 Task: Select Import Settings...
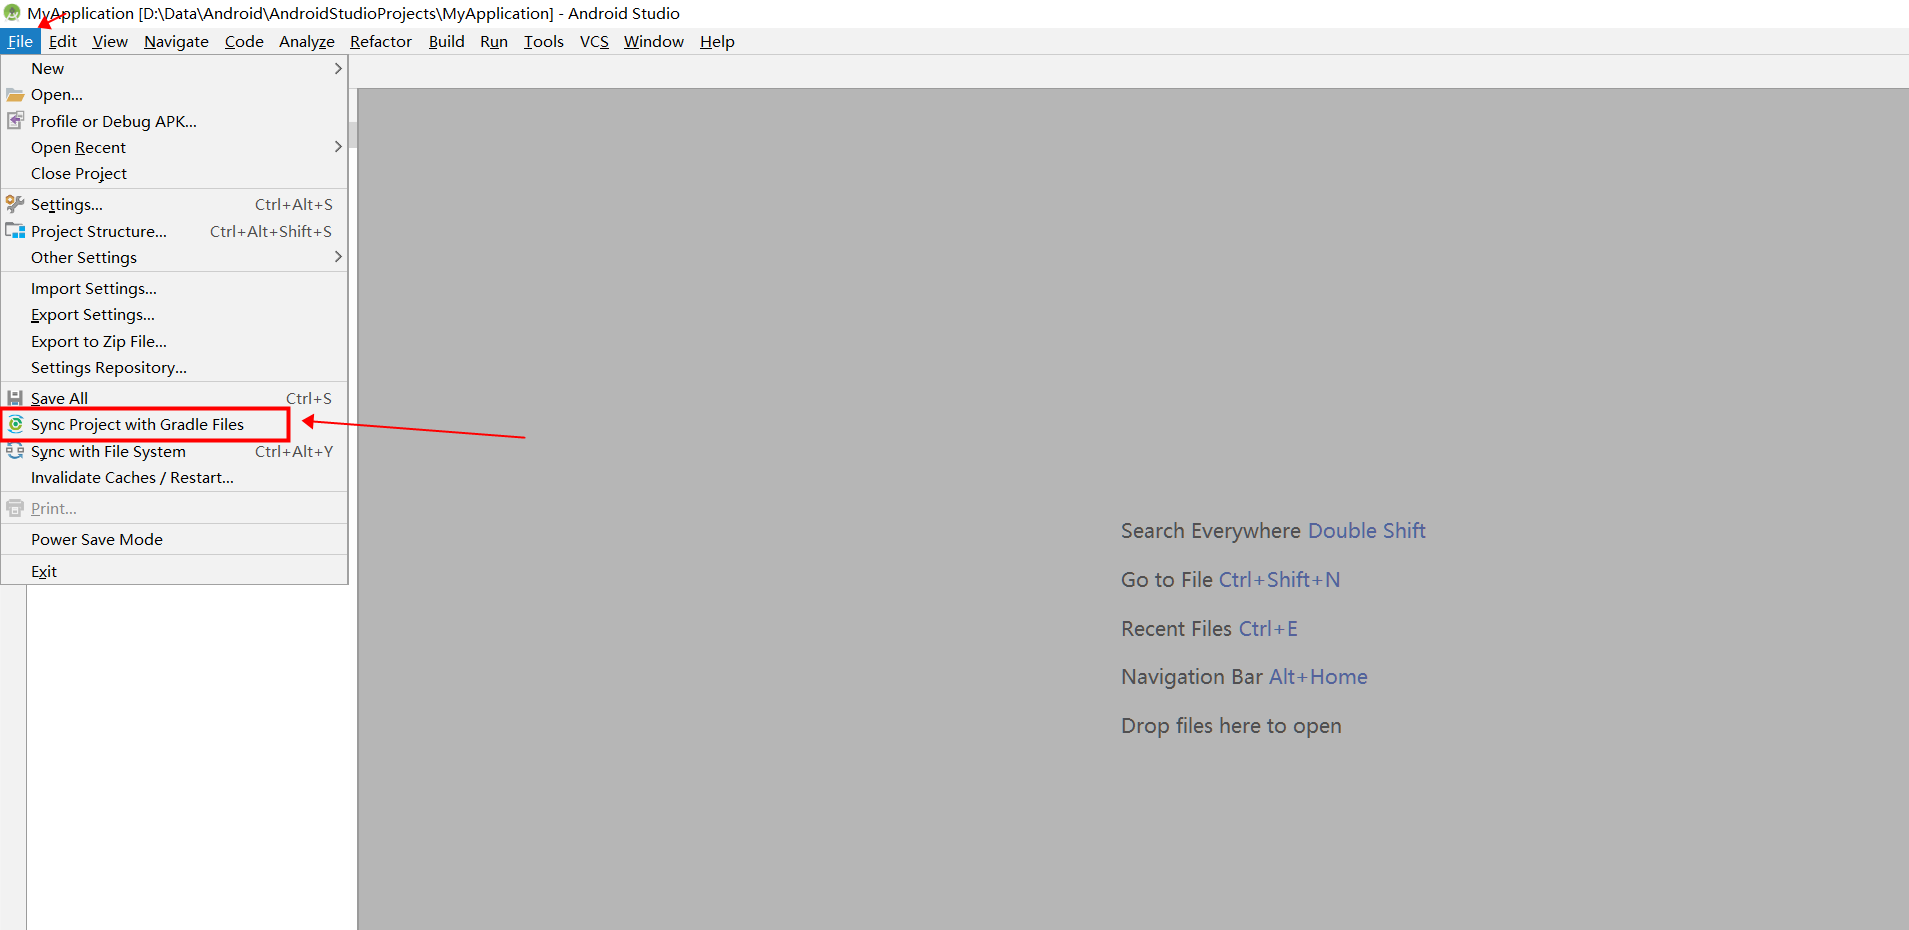[x=174, y=288]
